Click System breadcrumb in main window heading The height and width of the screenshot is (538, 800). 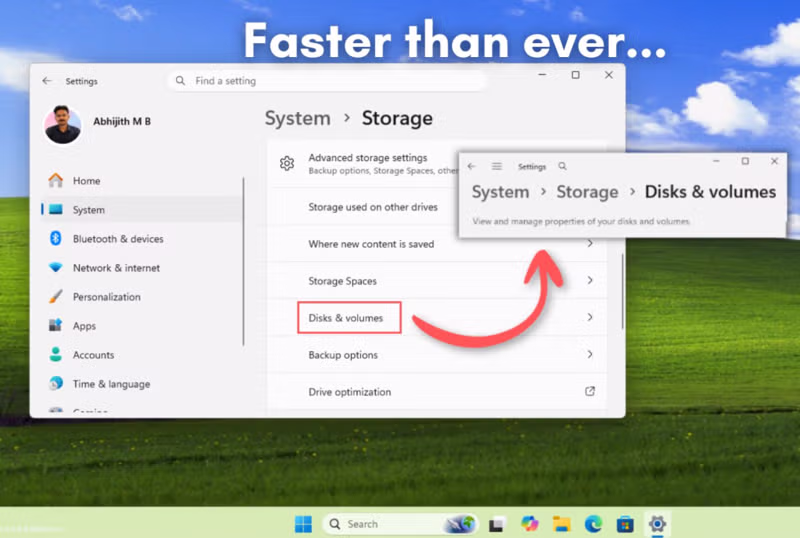click(x=297, y=118)
